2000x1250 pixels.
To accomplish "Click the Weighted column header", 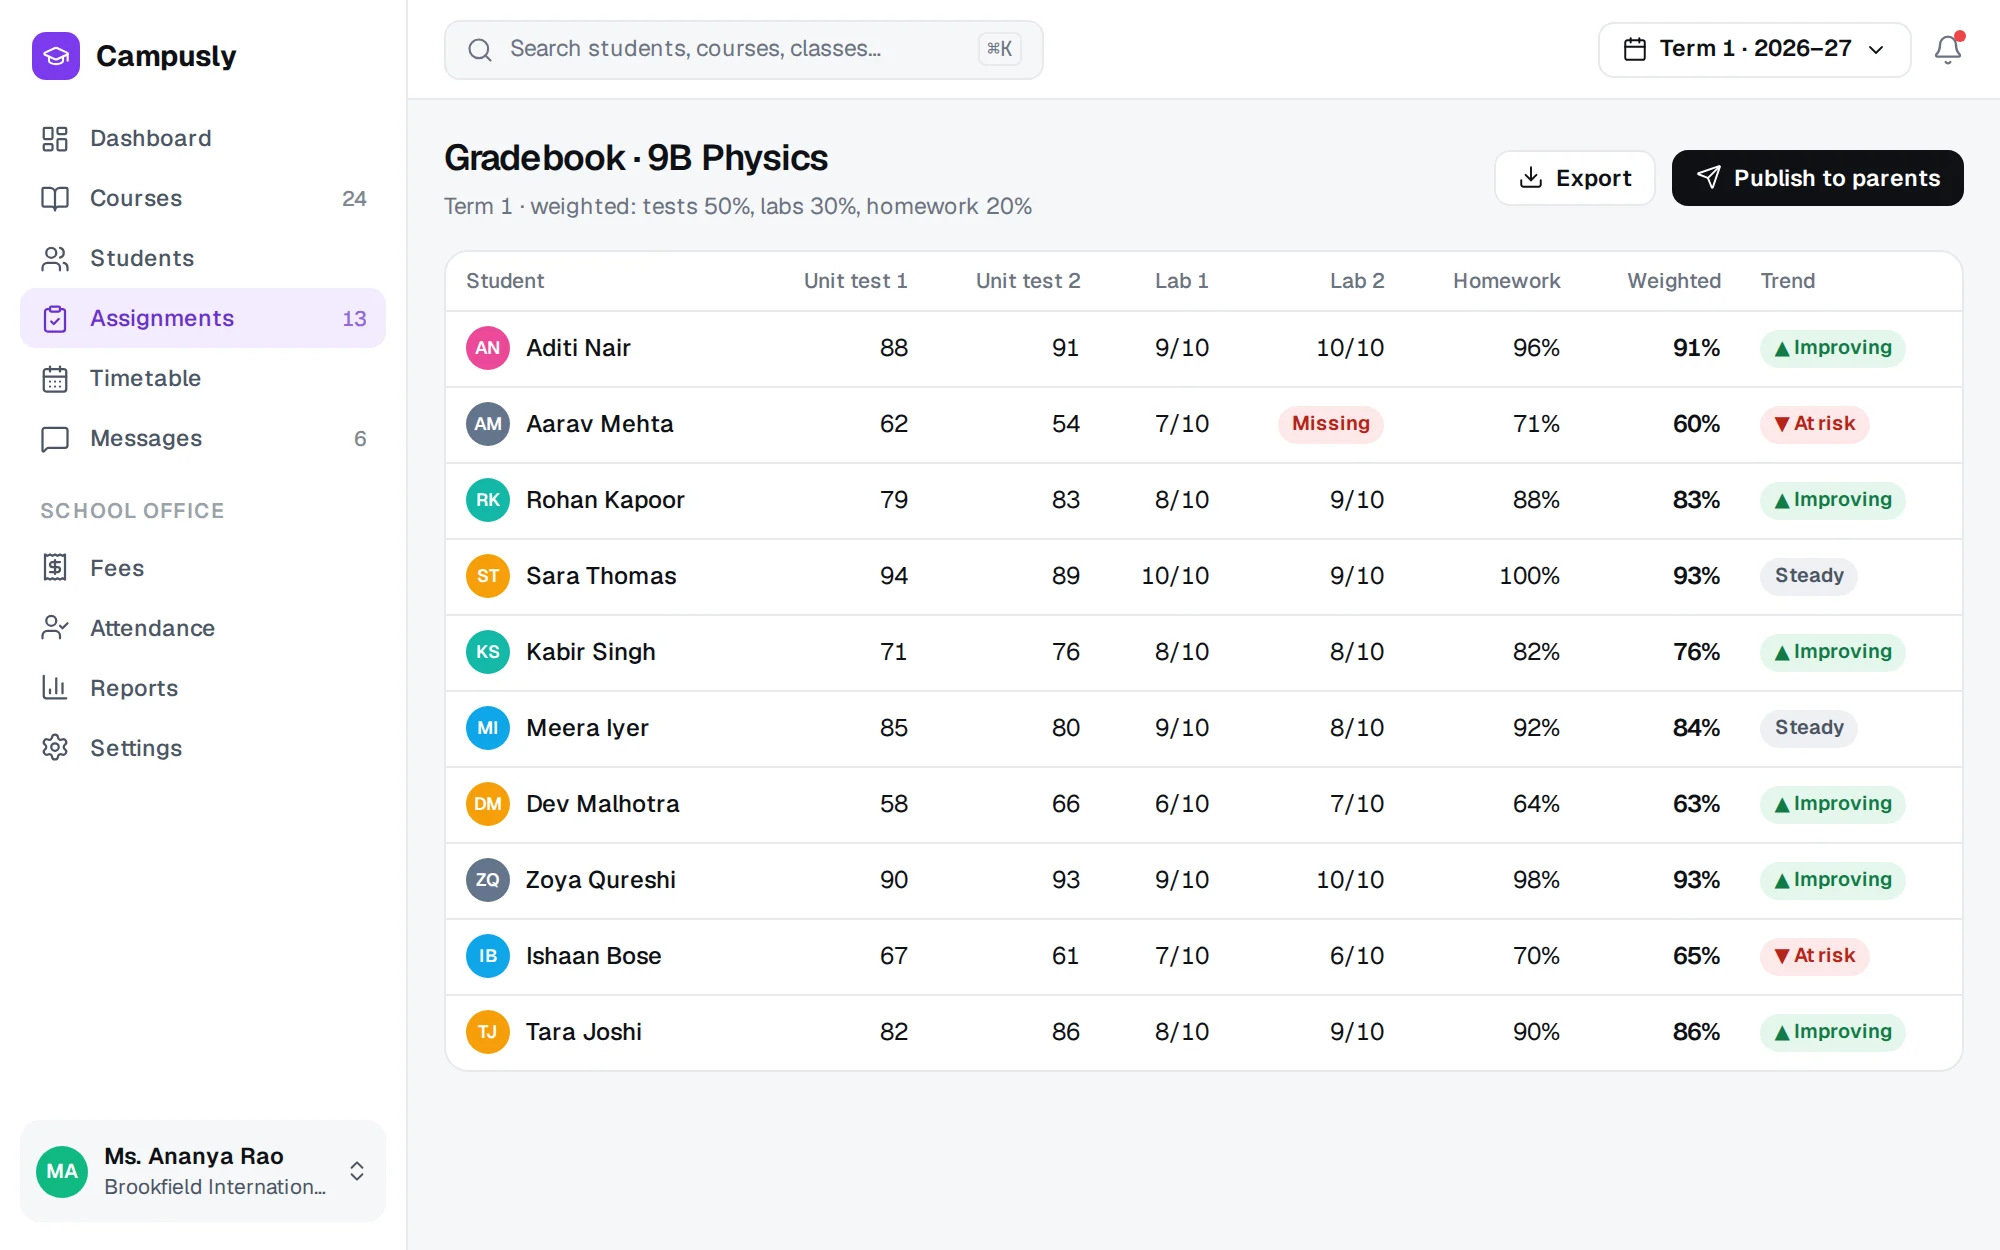I will click(x=1674, y=281).
